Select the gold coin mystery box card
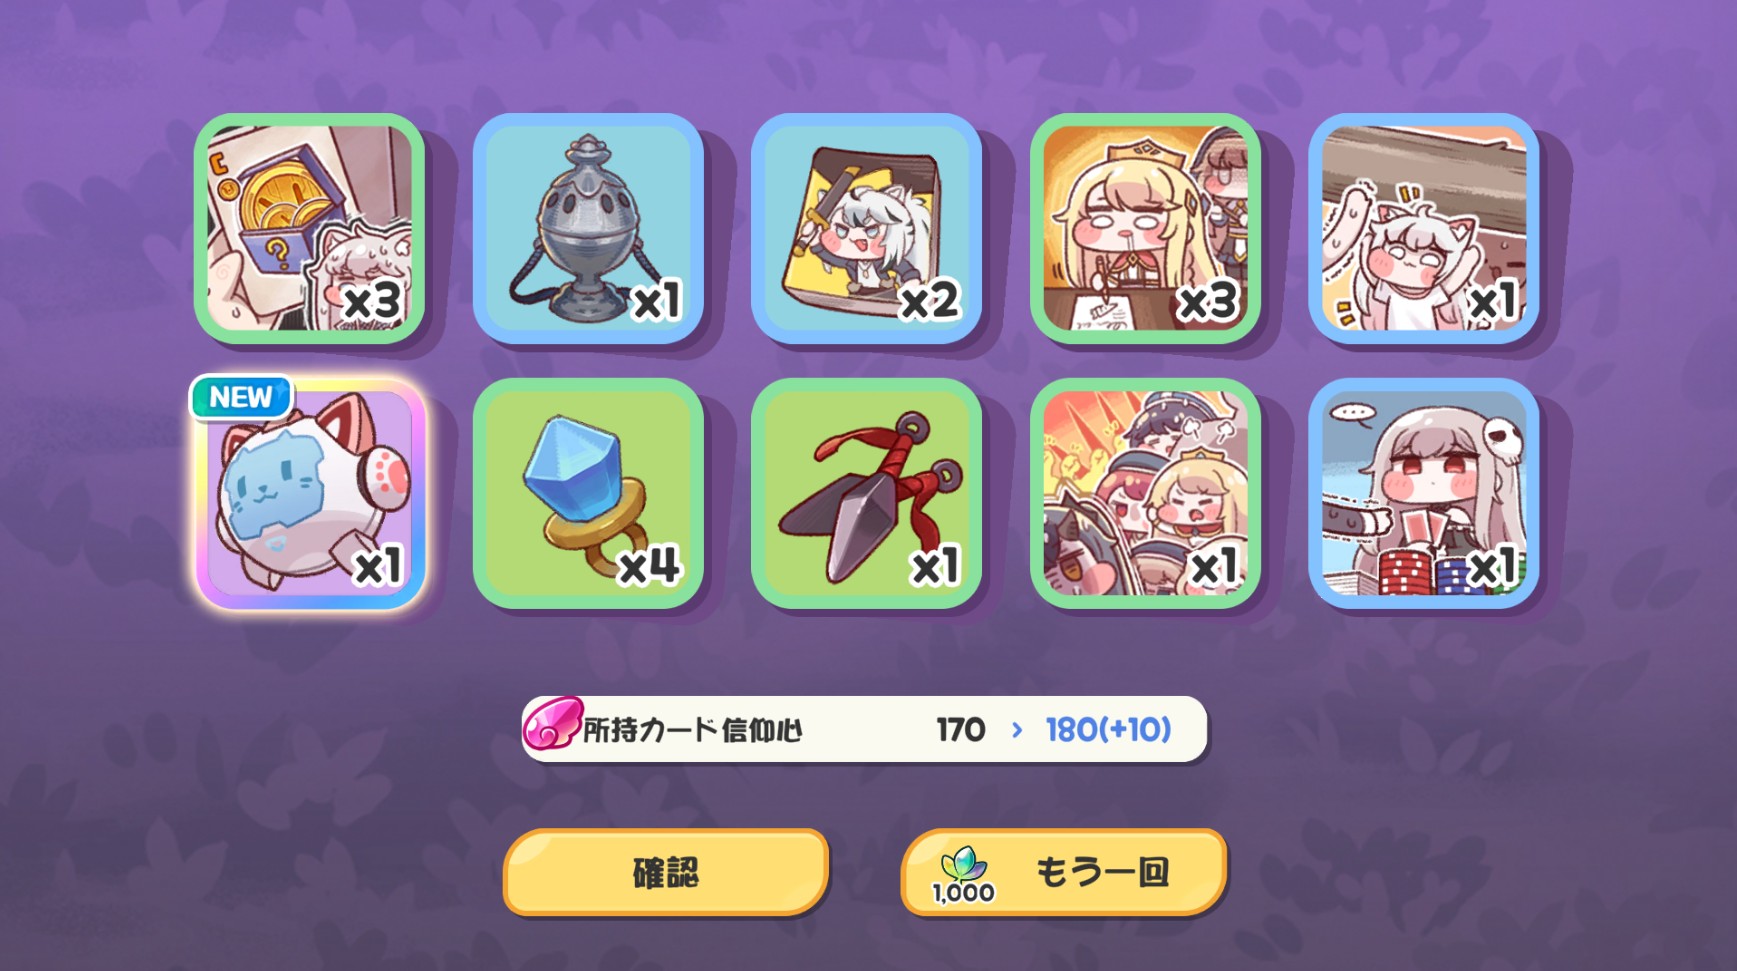The image size is (1737, 971). [x=309, y=228]
